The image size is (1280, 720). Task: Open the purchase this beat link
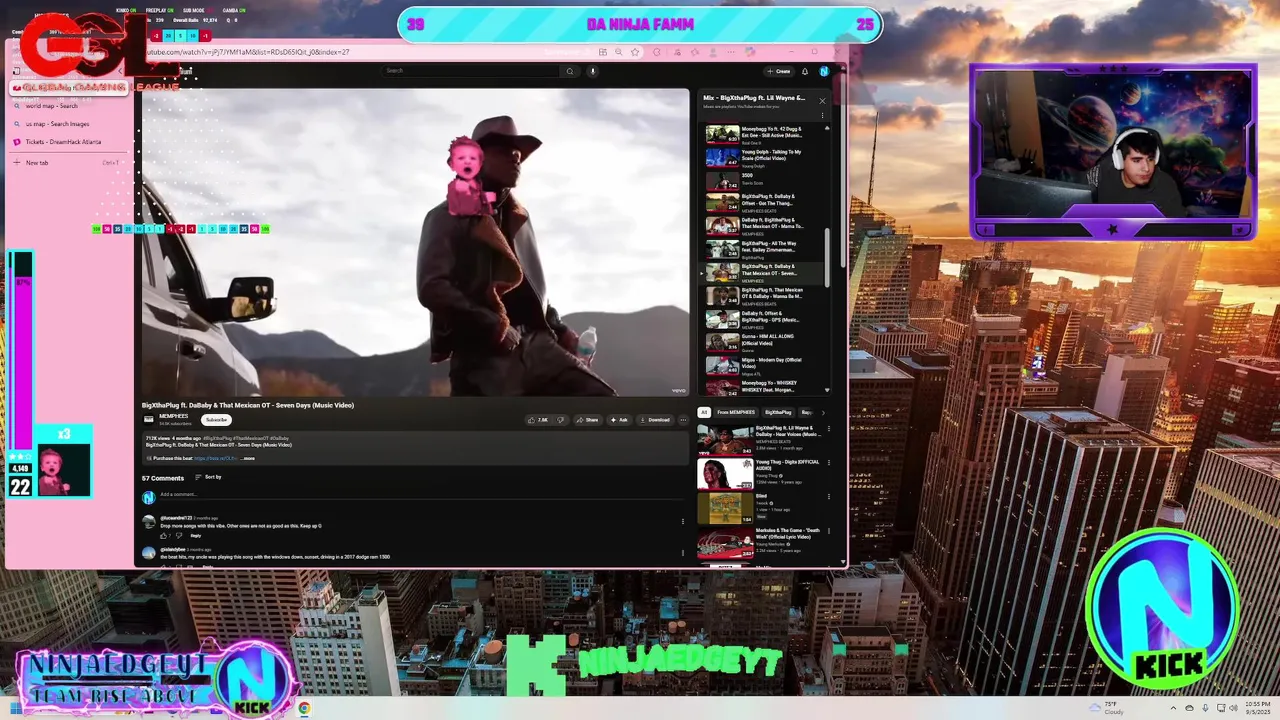pos(215,458)
